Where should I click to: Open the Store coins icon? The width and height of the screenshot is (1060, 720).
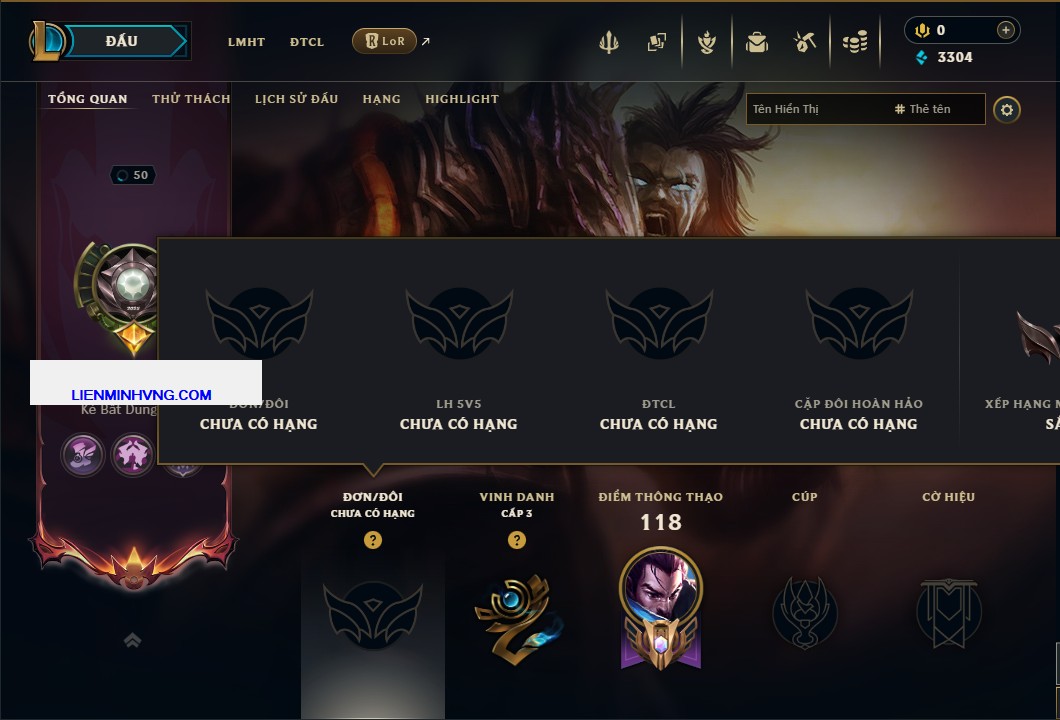tap(855, 42)
